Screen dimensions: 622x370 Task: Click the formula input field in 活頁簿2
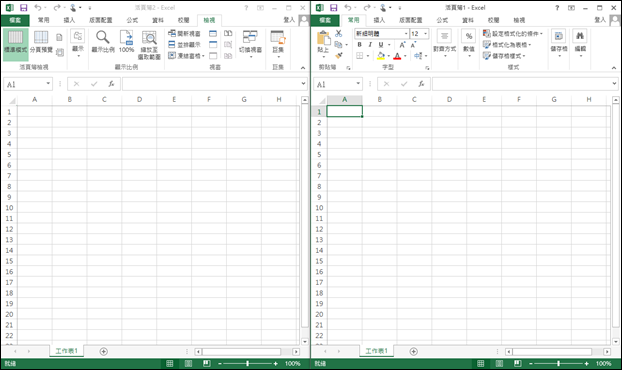pos(211,84)
